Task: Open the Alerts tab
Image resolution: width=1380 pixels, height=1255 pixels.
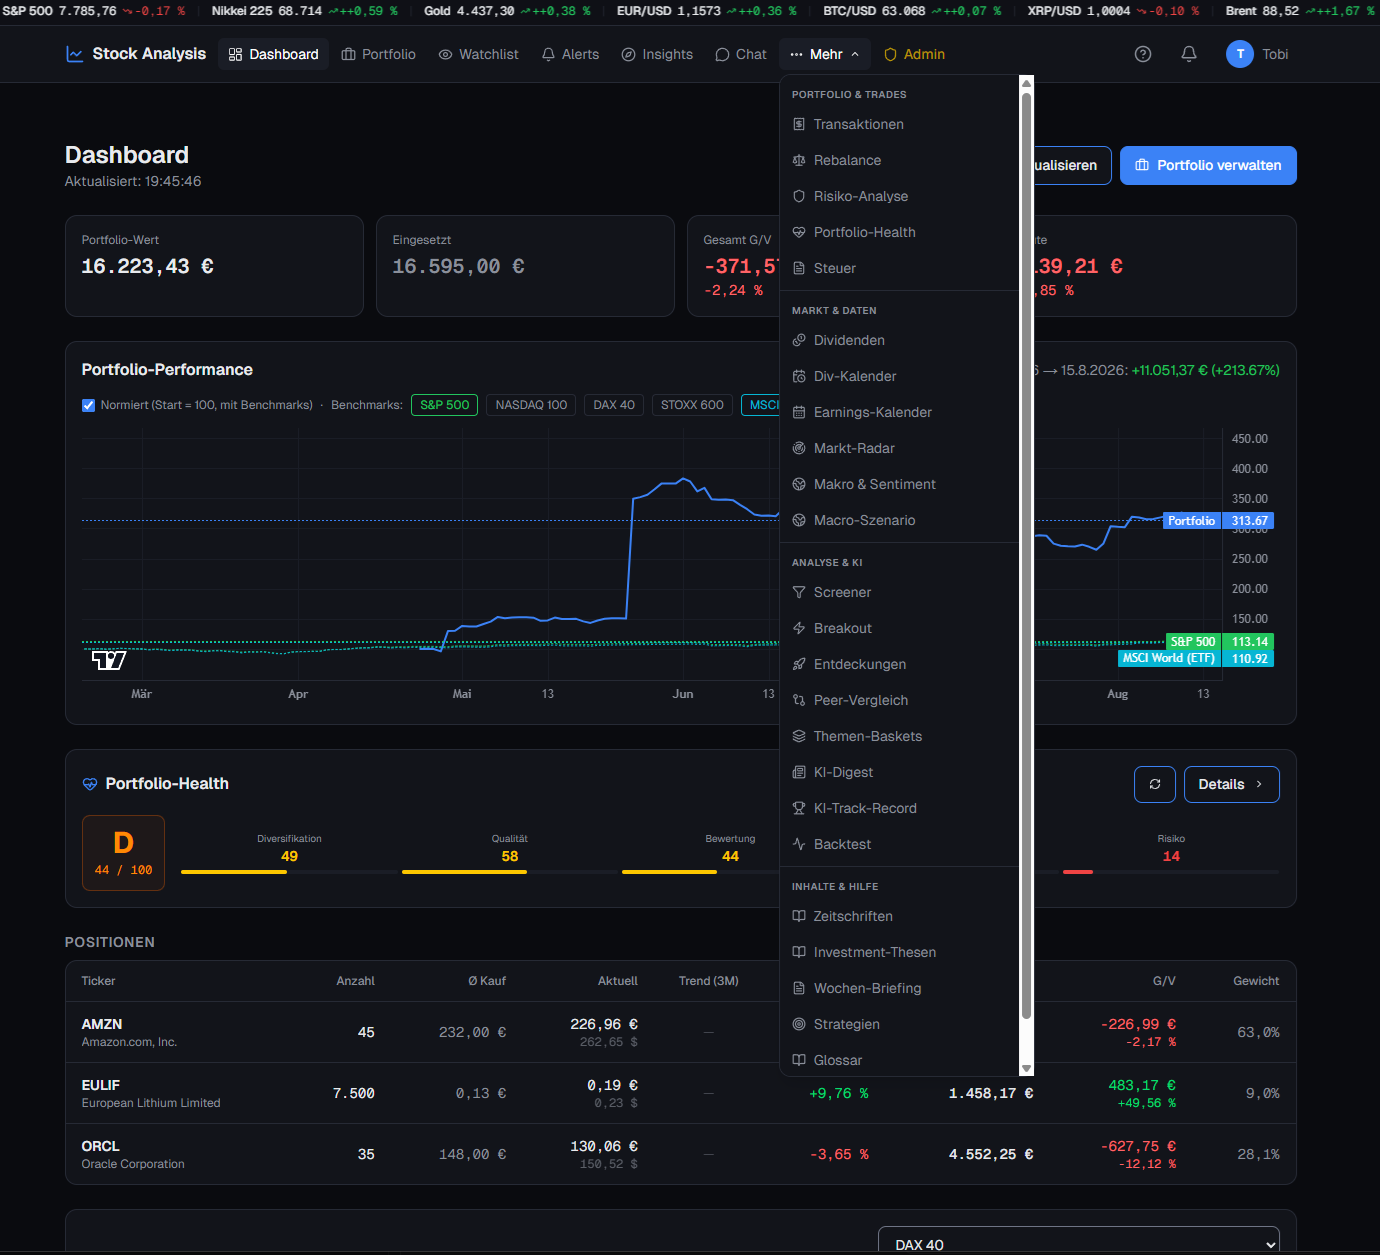Action: coord(570,54)
